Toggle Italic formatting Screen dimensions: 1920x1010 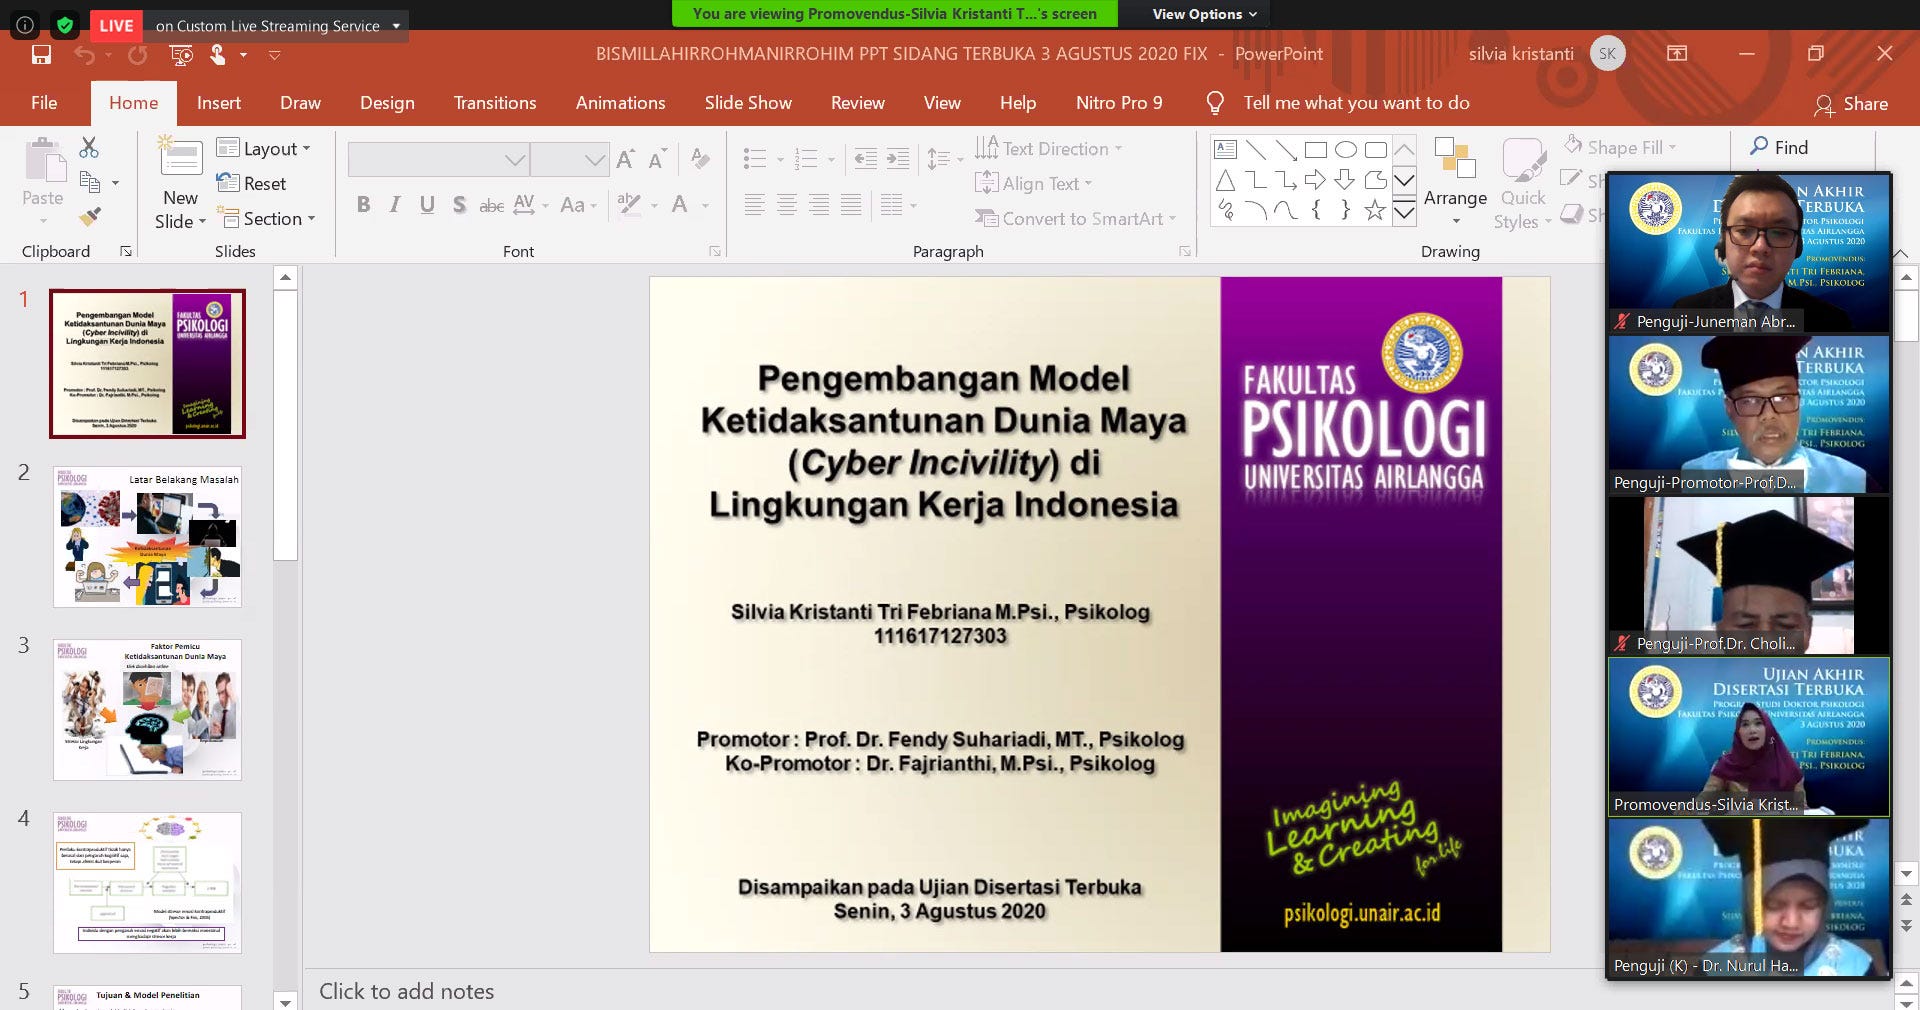pos(395,205)
